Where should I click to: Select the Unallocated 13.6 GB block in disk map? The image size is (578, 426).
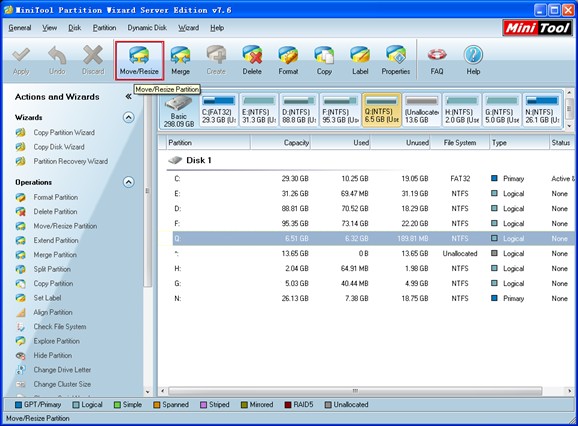pos(422,110)
